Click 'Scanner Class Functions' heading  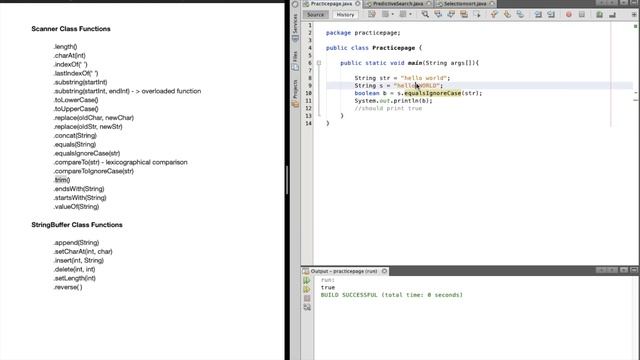point(71,29)
